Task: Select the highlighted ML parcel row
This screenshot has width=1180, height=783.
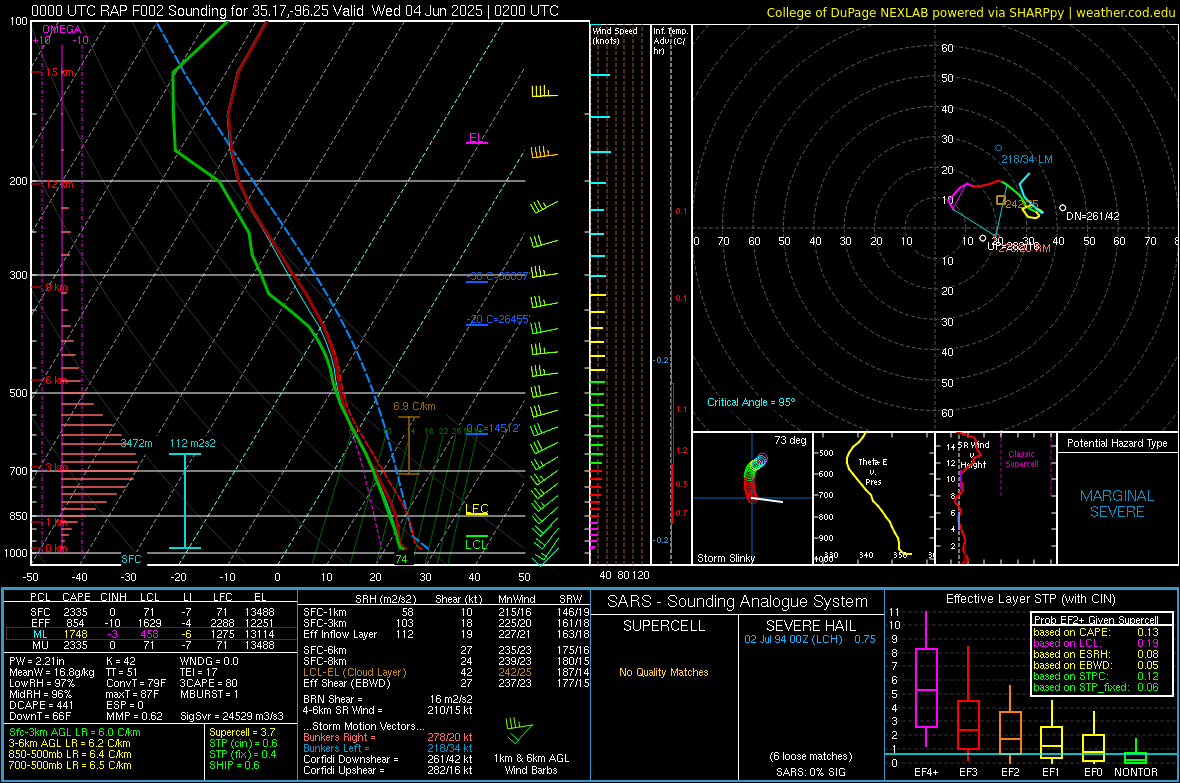Action: (151, 635)
